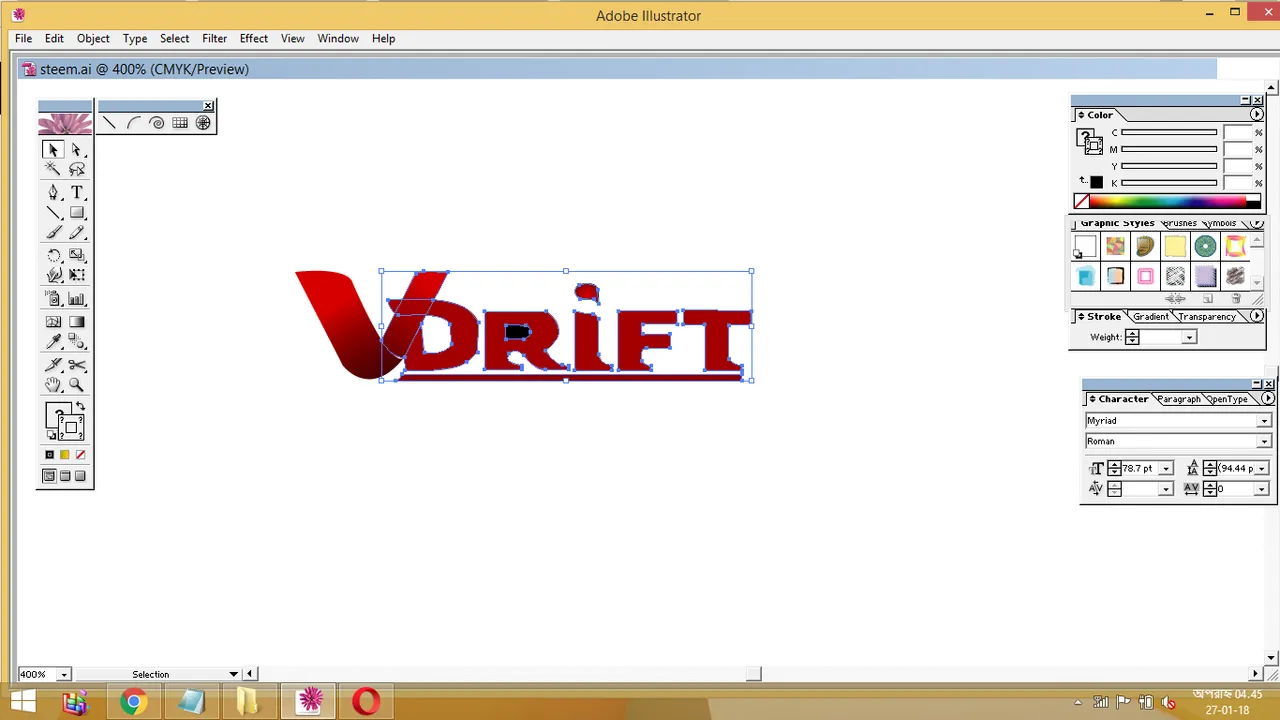Open the Color panel flyout menu
Screen dimensions: 1280x720
(x=1257, y=115)
